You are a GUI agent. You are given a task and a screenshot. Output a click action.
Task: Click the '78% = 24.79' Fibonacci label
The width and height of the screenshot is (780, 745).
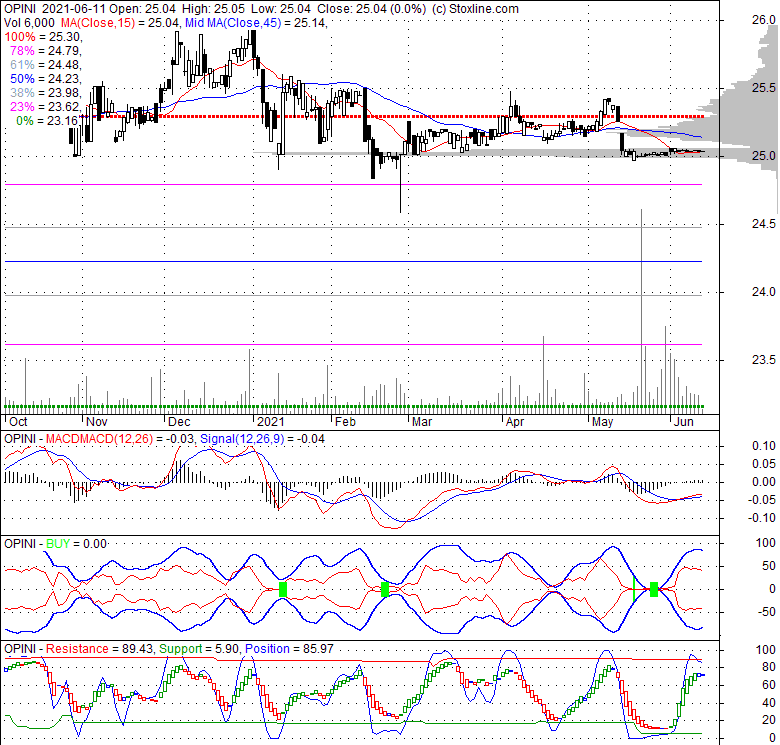(45, 51)
